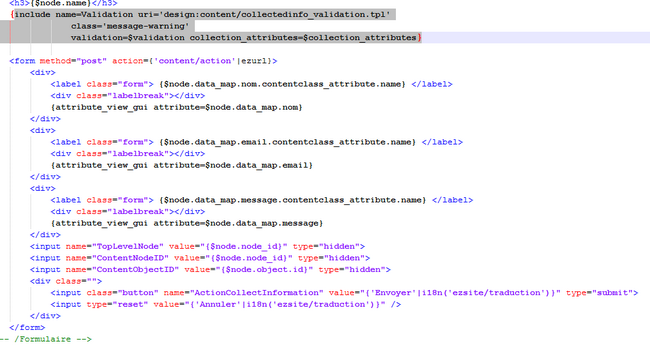This screenshot has width=650, height=361.
Task: Click the 'design:content/collectedinfo_validation.tpl' uri string
Action: [274, 15]
